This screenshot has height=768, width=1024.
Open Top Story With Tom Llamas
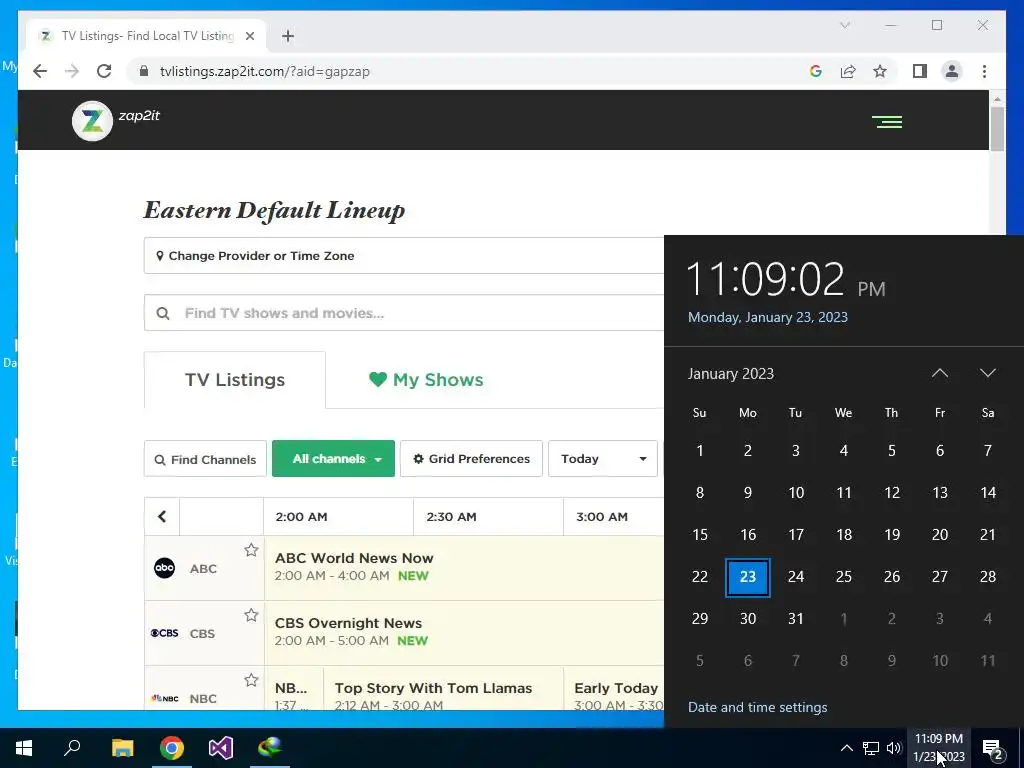coord(443,688)
